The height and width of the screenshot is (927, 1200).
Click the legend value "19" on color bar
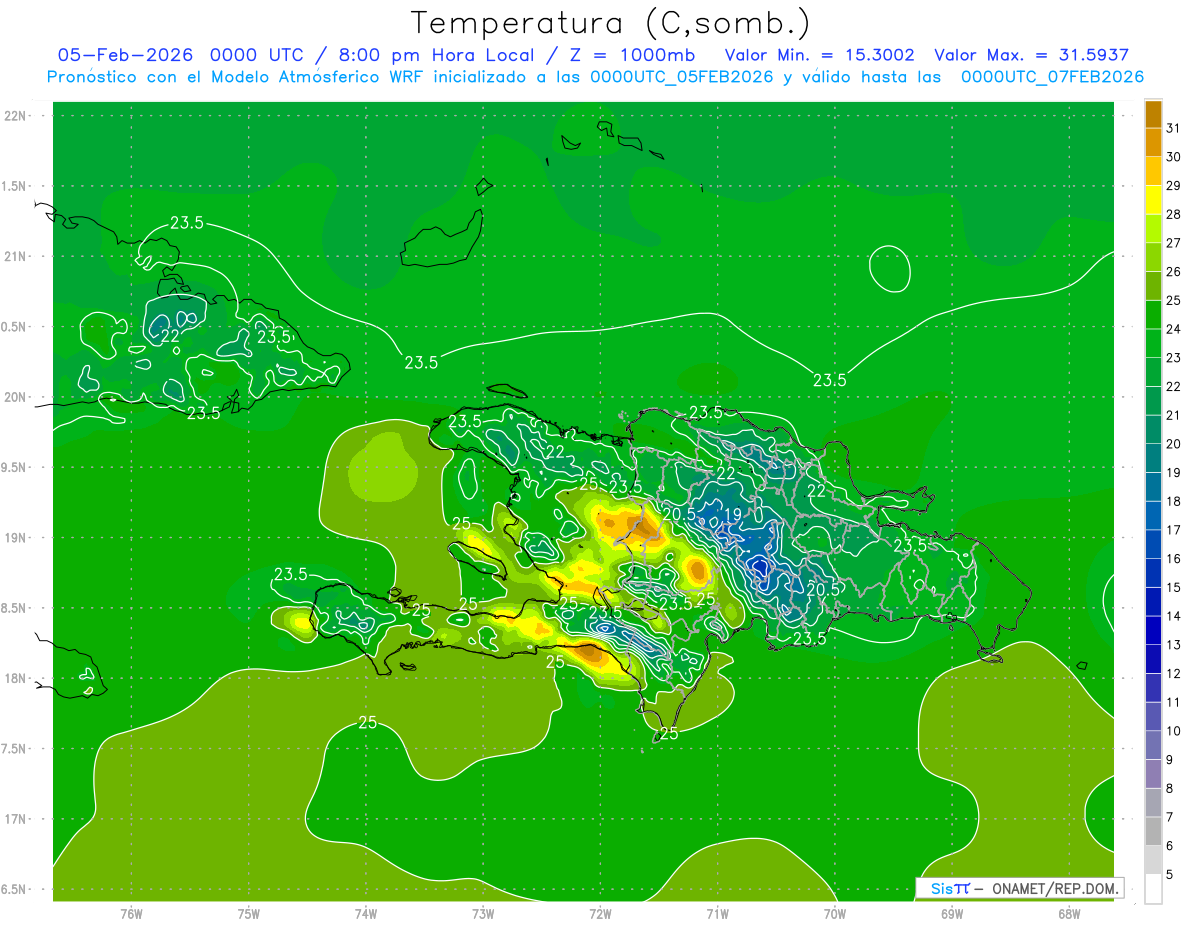coord(1173,473)
